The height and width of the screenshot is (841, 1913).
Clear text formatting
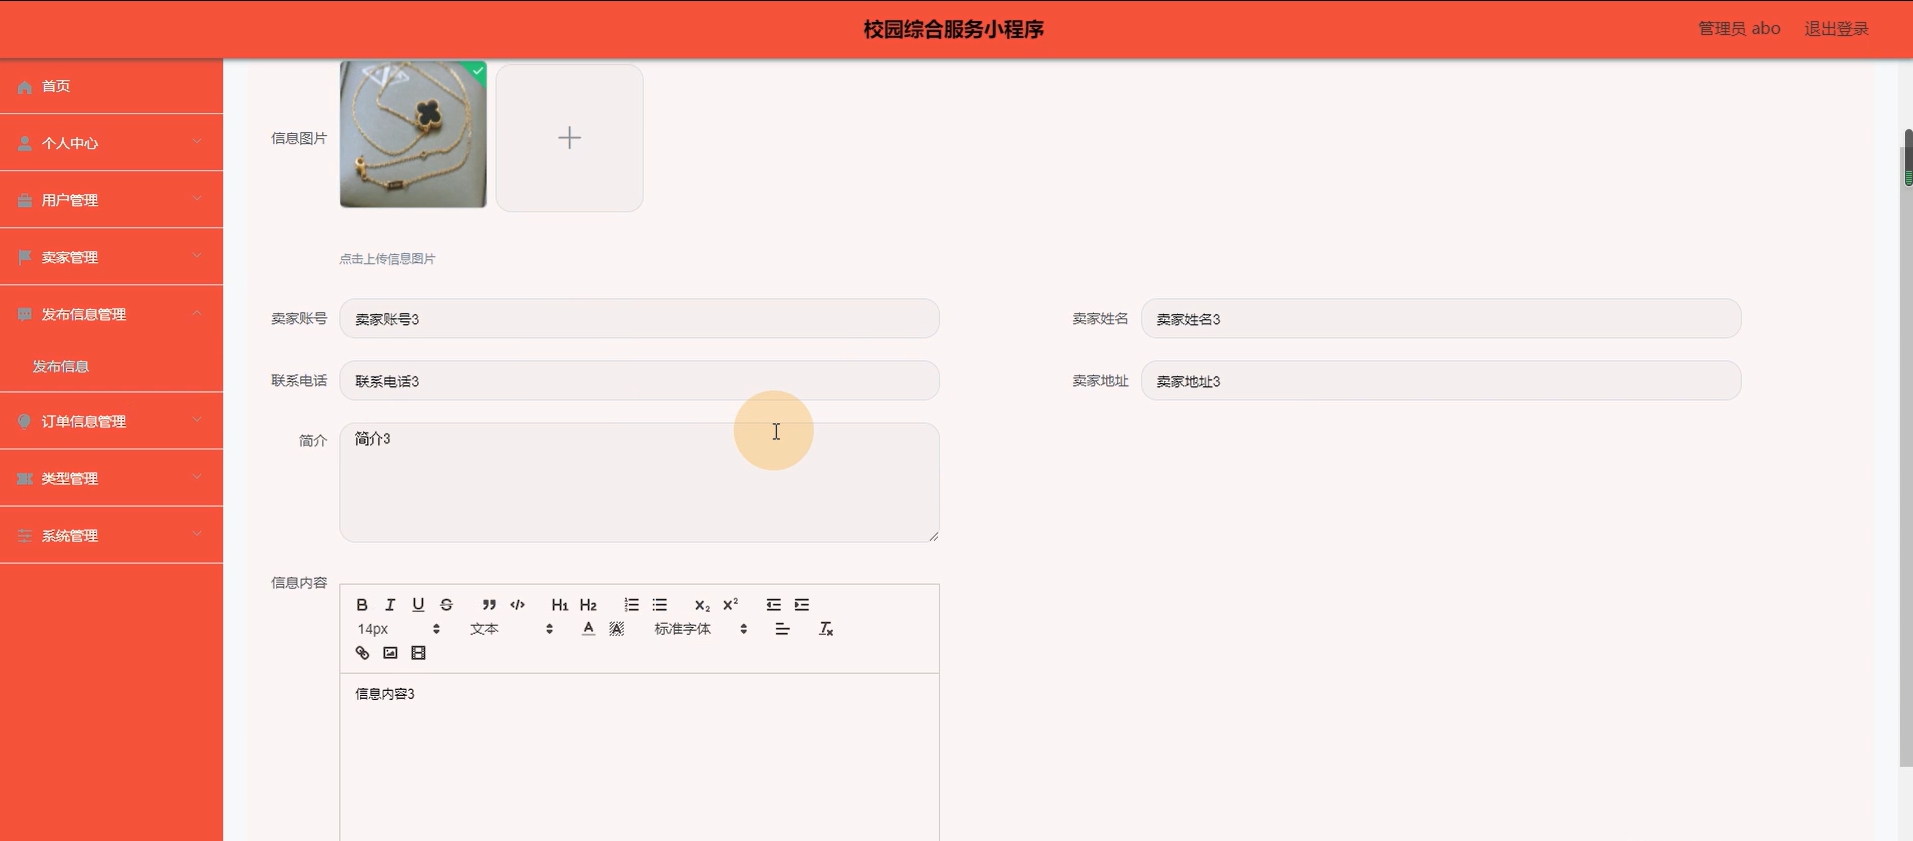pos(826,629)
